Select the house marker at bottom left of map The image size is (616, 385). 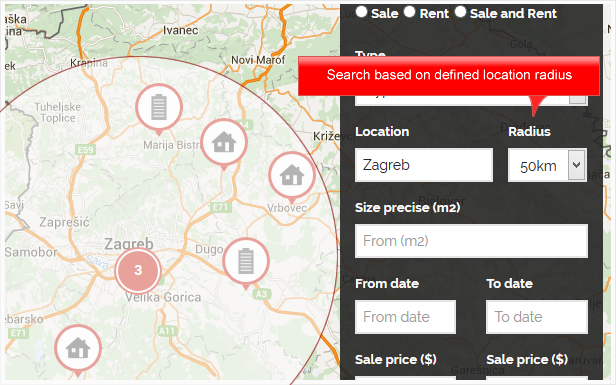coord(78,349)
